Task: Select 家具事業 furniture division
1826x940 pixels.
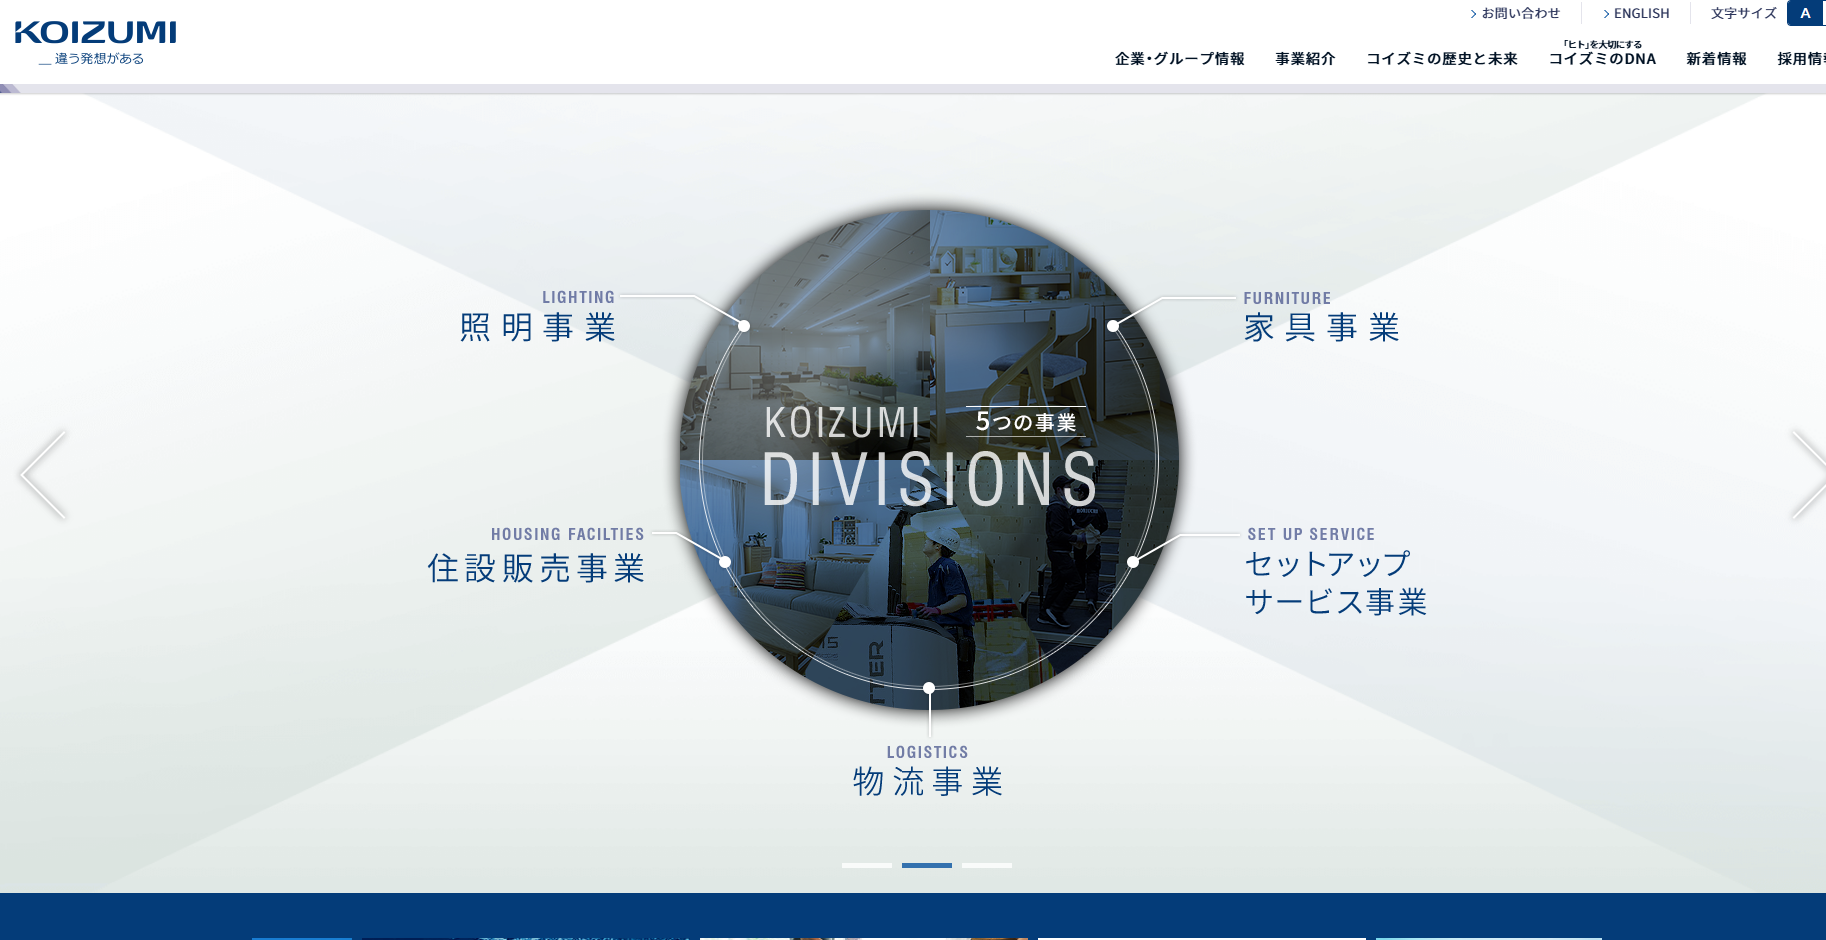Action: click(x=1321, y=317)
